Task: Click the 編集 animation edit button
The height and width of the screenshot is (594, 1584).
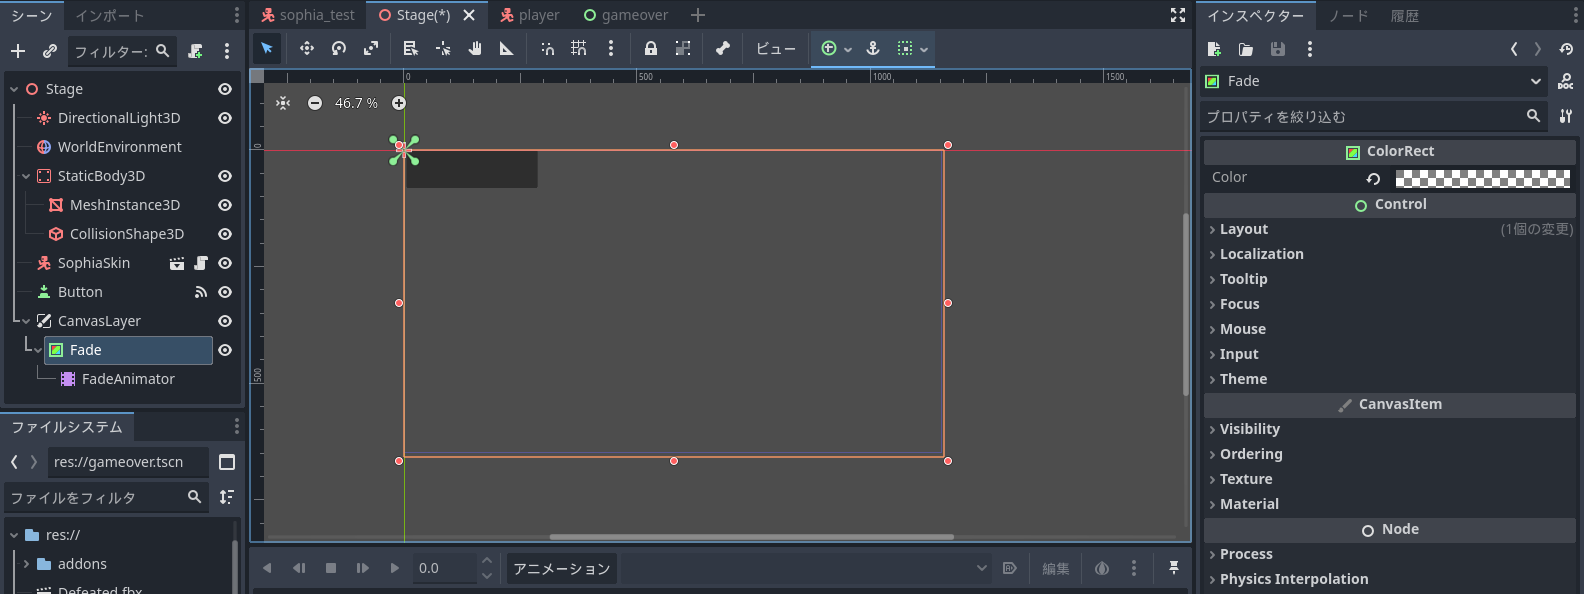Action: click(1056, 568)
